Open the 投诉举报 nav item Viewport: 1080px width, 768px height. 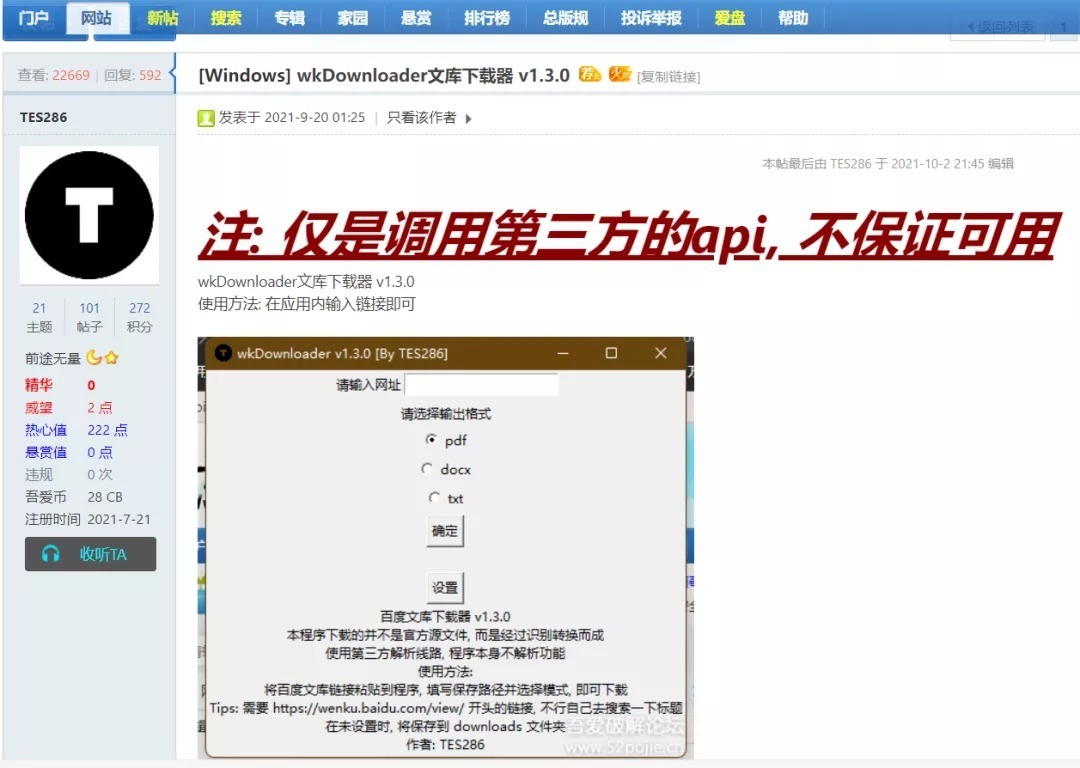click(652, 18)
